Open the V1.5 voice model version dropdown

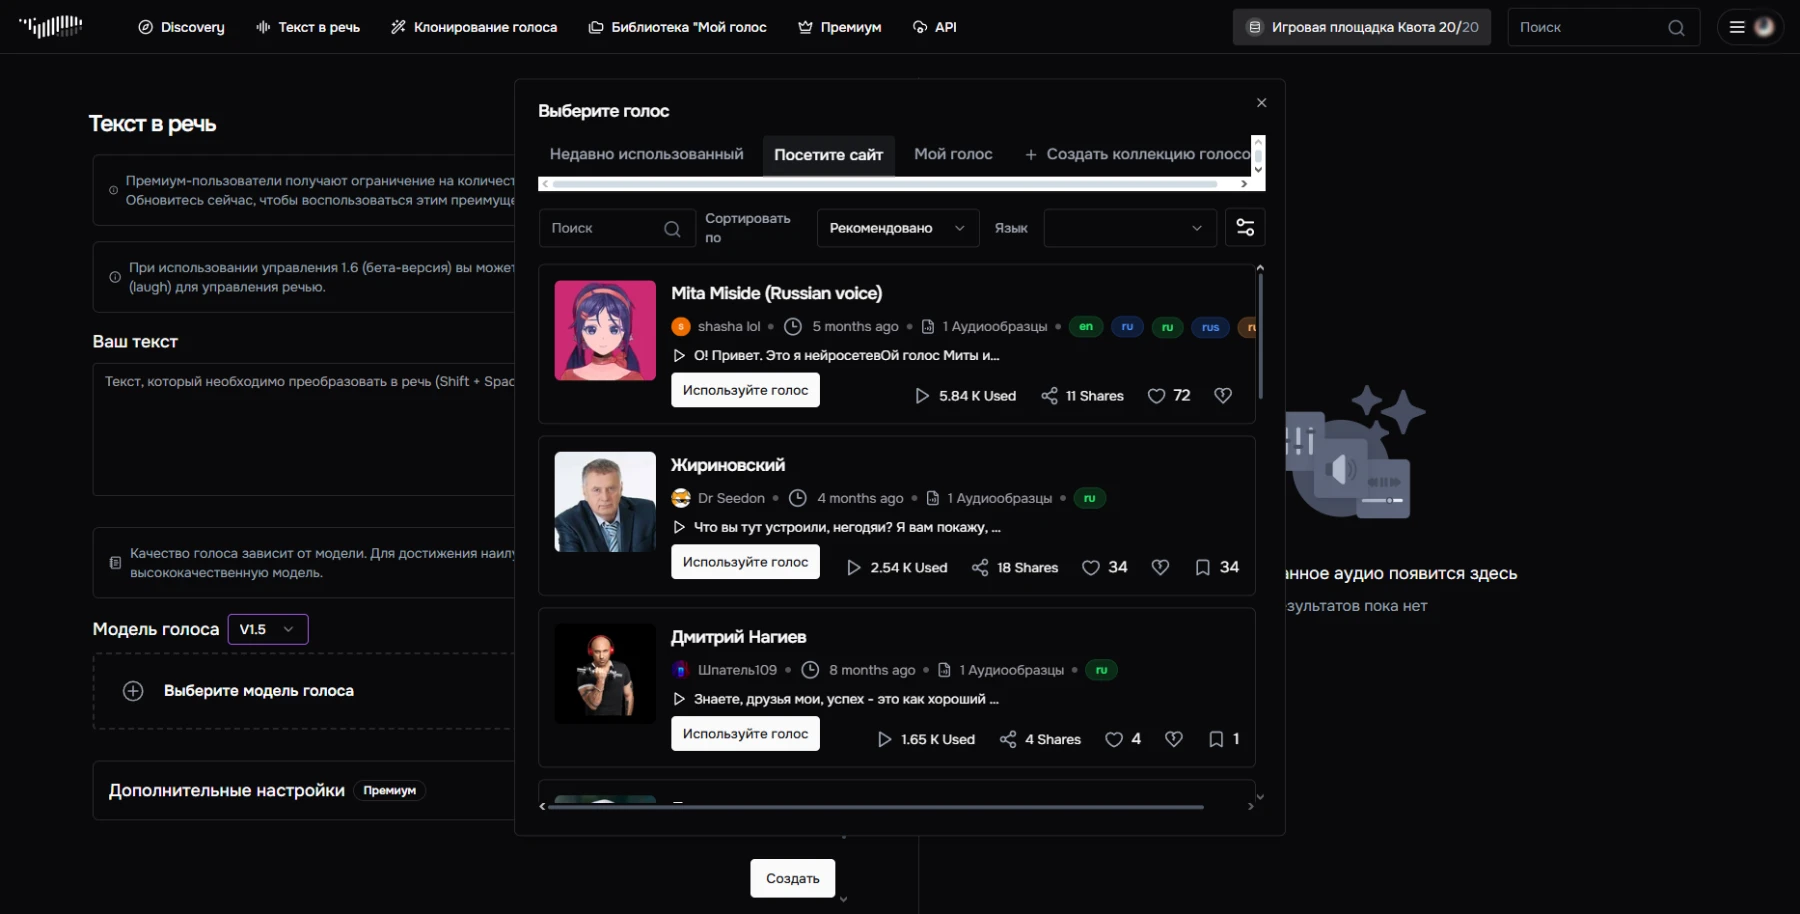pyautogui.click(x=267, y=629)
